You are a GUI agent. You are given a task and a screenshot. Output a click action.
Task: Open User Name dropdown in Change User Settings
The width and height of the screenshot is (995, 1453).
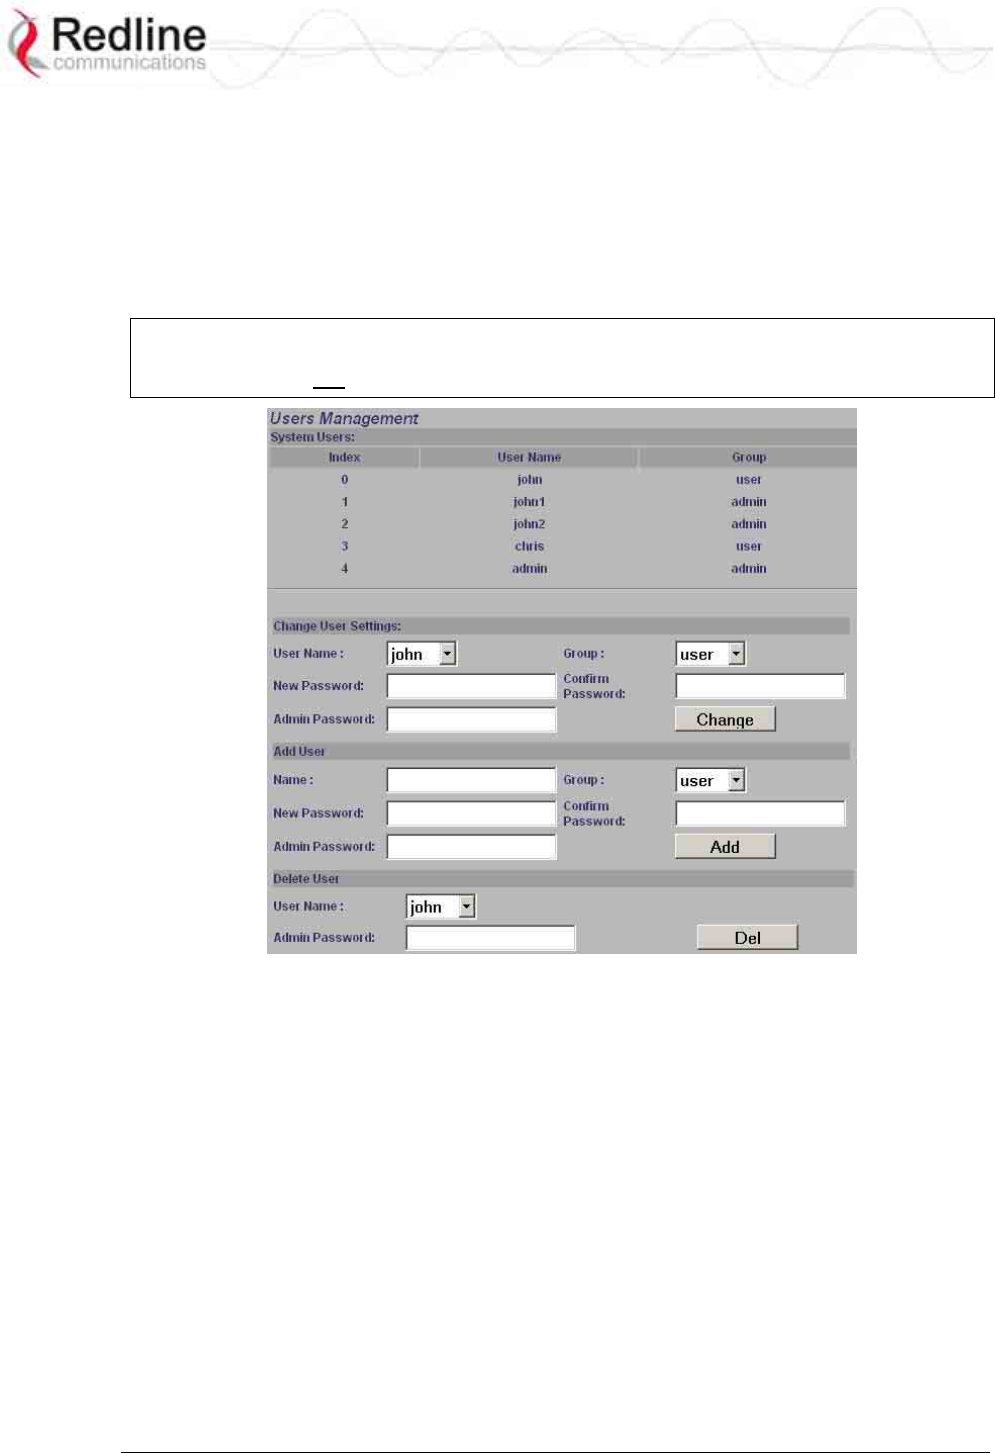pyautogui.click(x=422, y=654)
